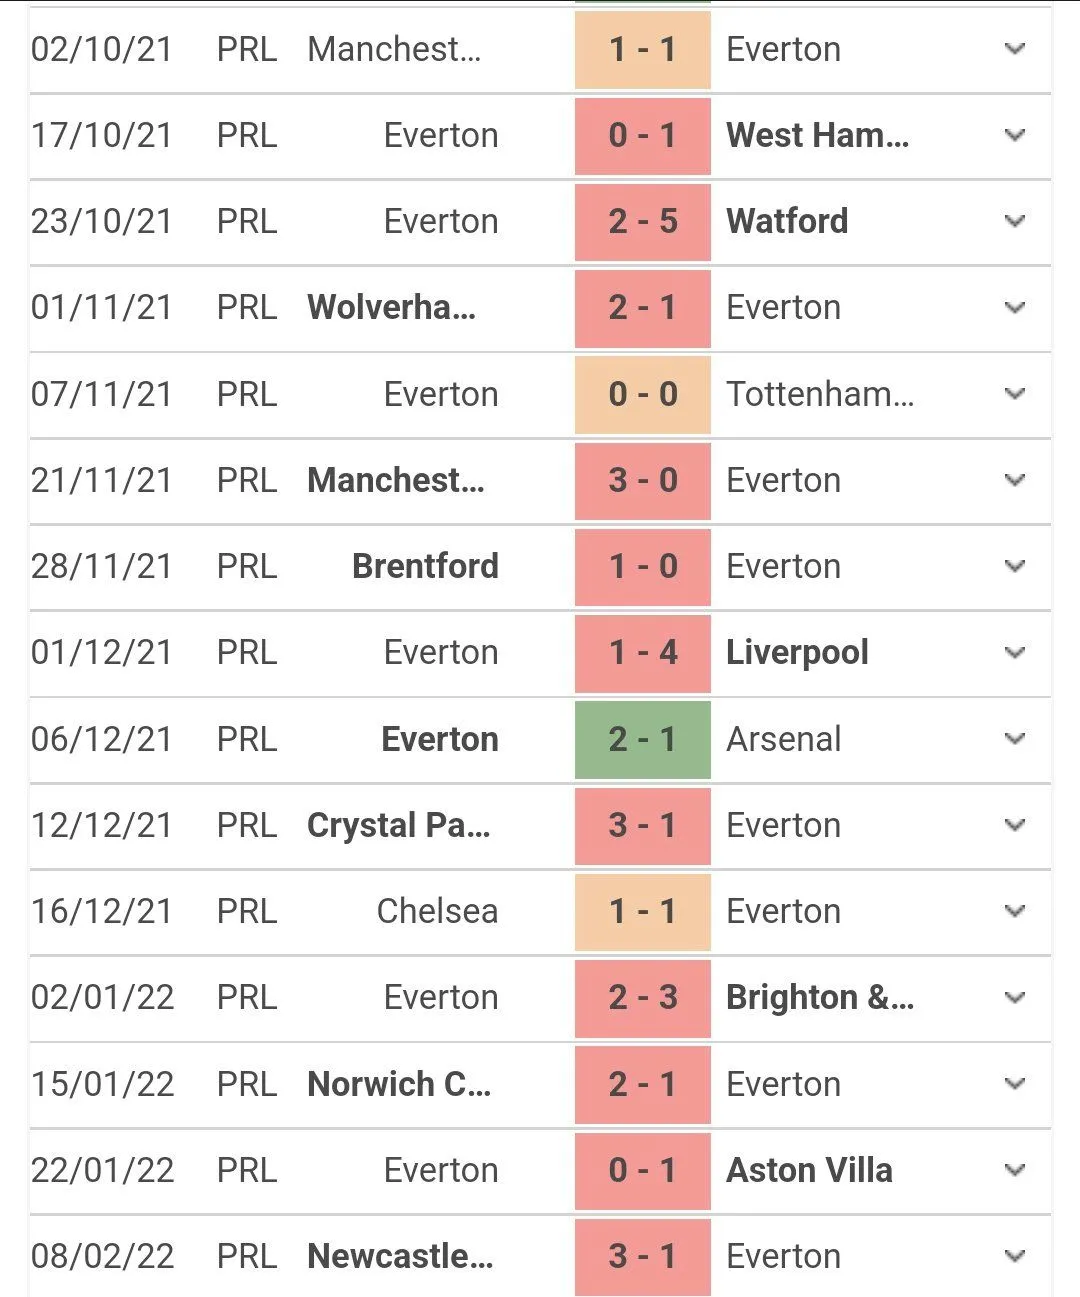This screenshot has width=1080, height=1297.
Task: Click the Aston Villa team name
Action: (x=809, y=1170)
